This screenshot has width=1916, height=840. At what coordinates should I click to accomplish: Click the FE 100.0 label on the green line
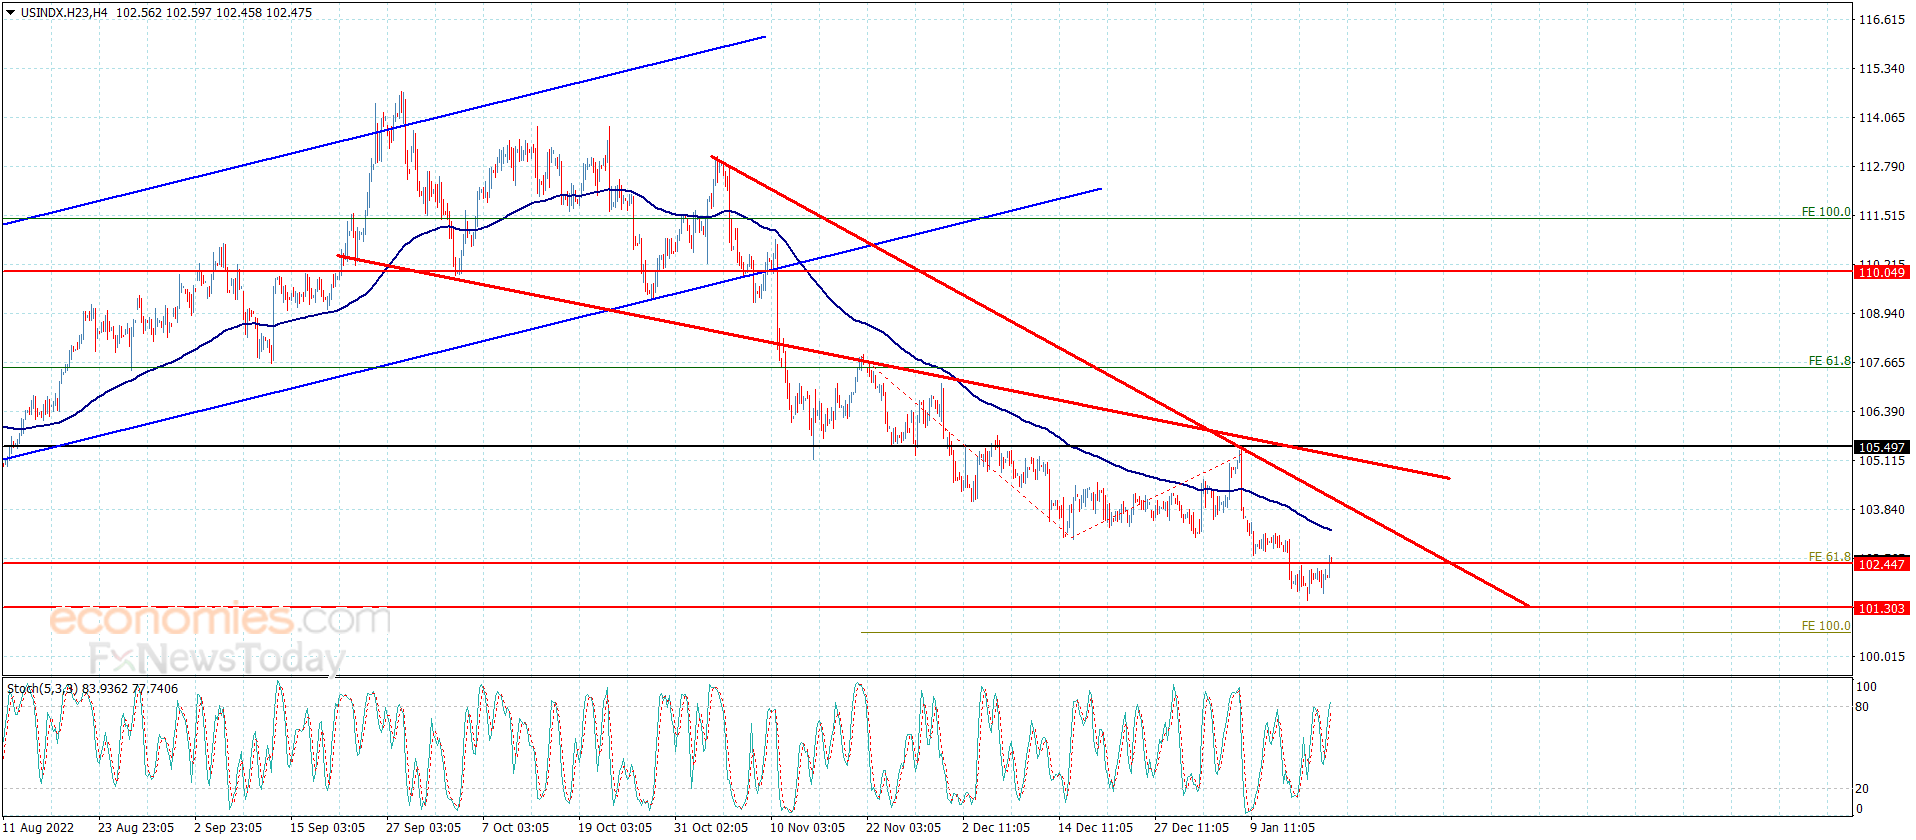(x=1826, y=212)
